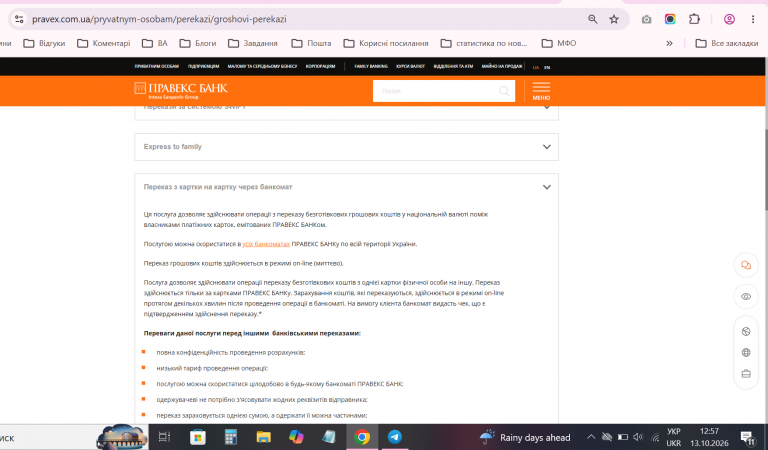Click the ПРАВЕКС БАНК logo

pyautogui.click(x=181, y=90)
